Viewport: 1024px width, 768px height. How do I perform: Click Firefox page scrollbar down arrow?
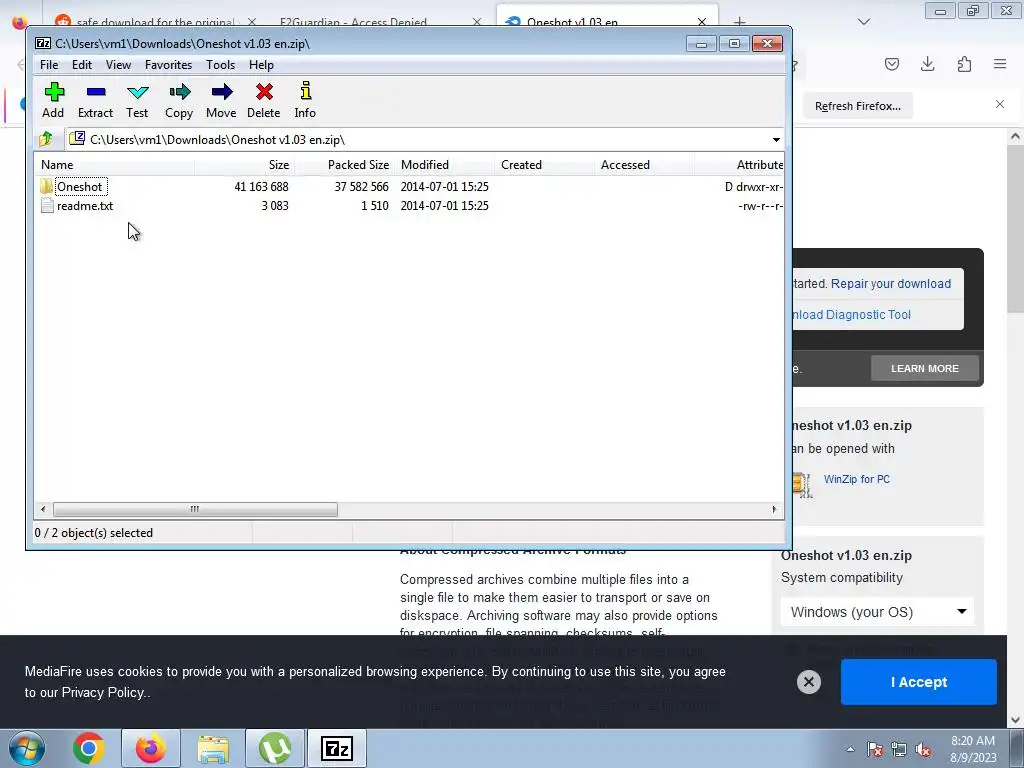[1015, 720]
